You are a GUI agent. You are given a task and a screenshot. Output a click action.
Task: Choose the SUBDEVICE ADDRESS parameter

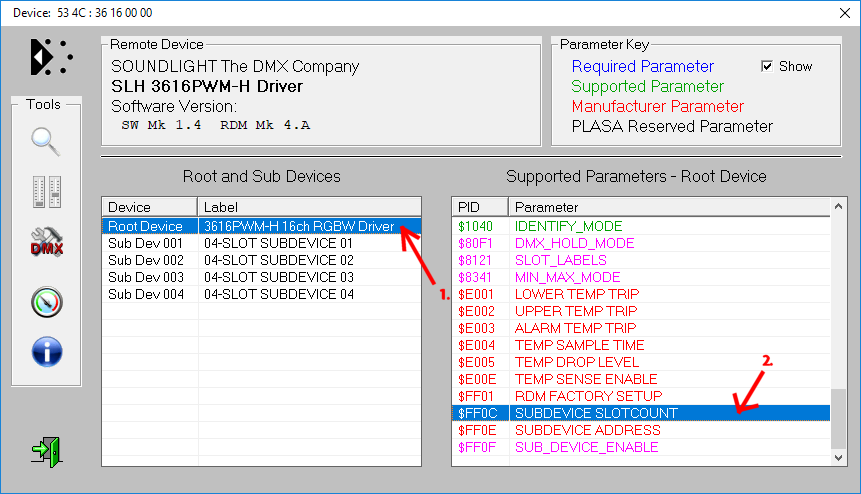click(587, 430)
